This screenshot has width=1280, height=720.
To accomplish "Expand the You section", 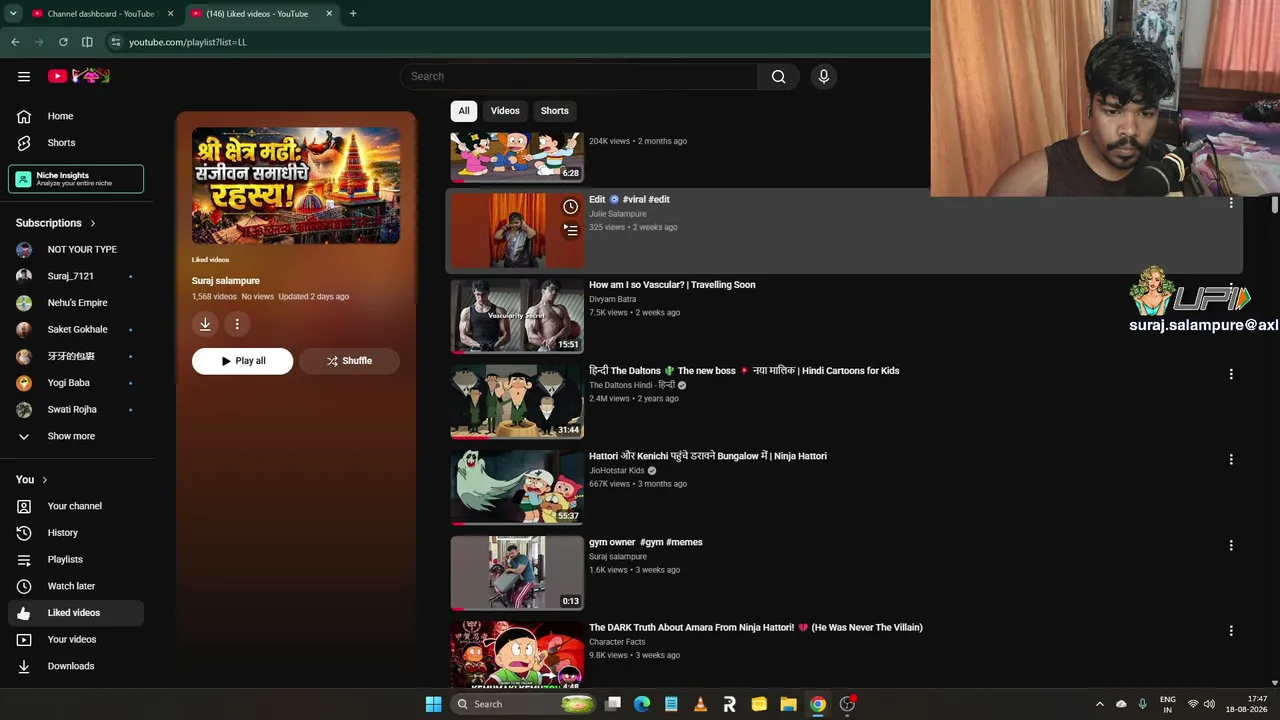I will click(x=32, y=480).
